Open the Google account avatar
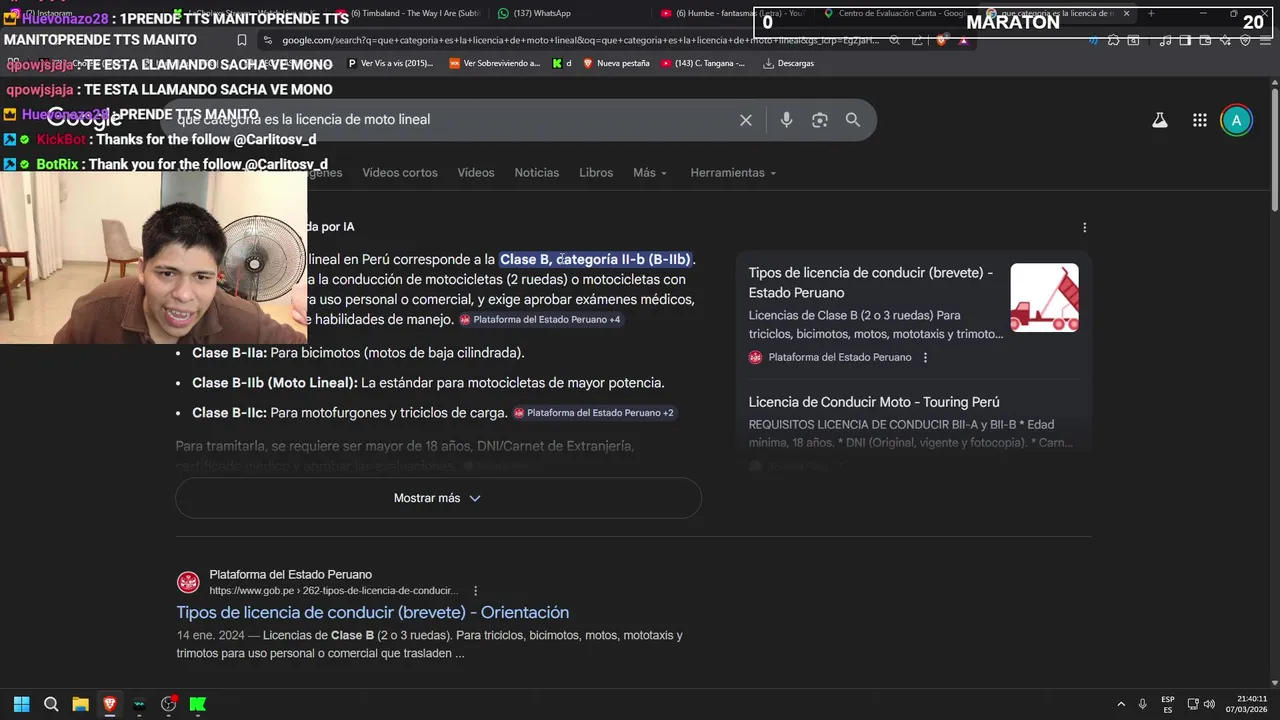Screen dimensions: 1280x720 coord(1236,120)
